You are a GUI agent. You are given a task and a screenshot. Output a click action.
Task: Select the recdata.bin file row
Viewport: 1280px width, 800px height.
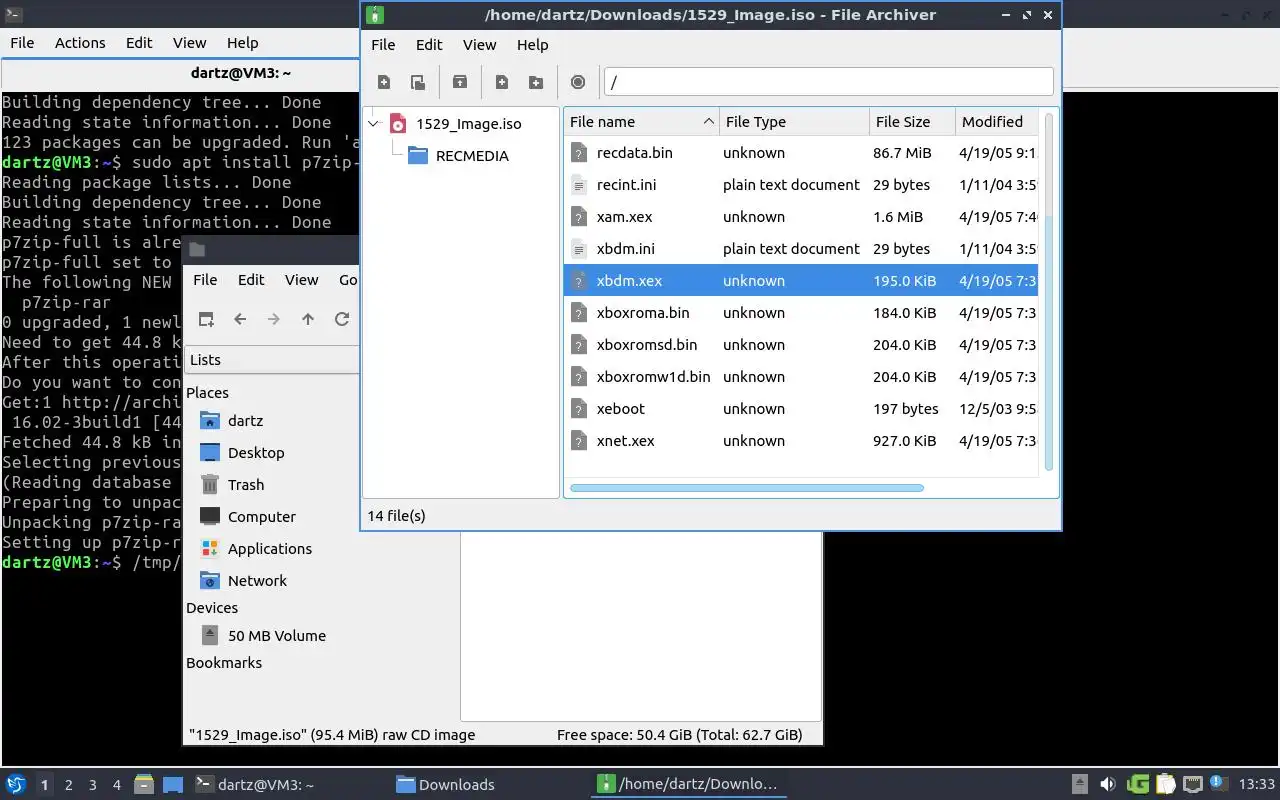802,153
